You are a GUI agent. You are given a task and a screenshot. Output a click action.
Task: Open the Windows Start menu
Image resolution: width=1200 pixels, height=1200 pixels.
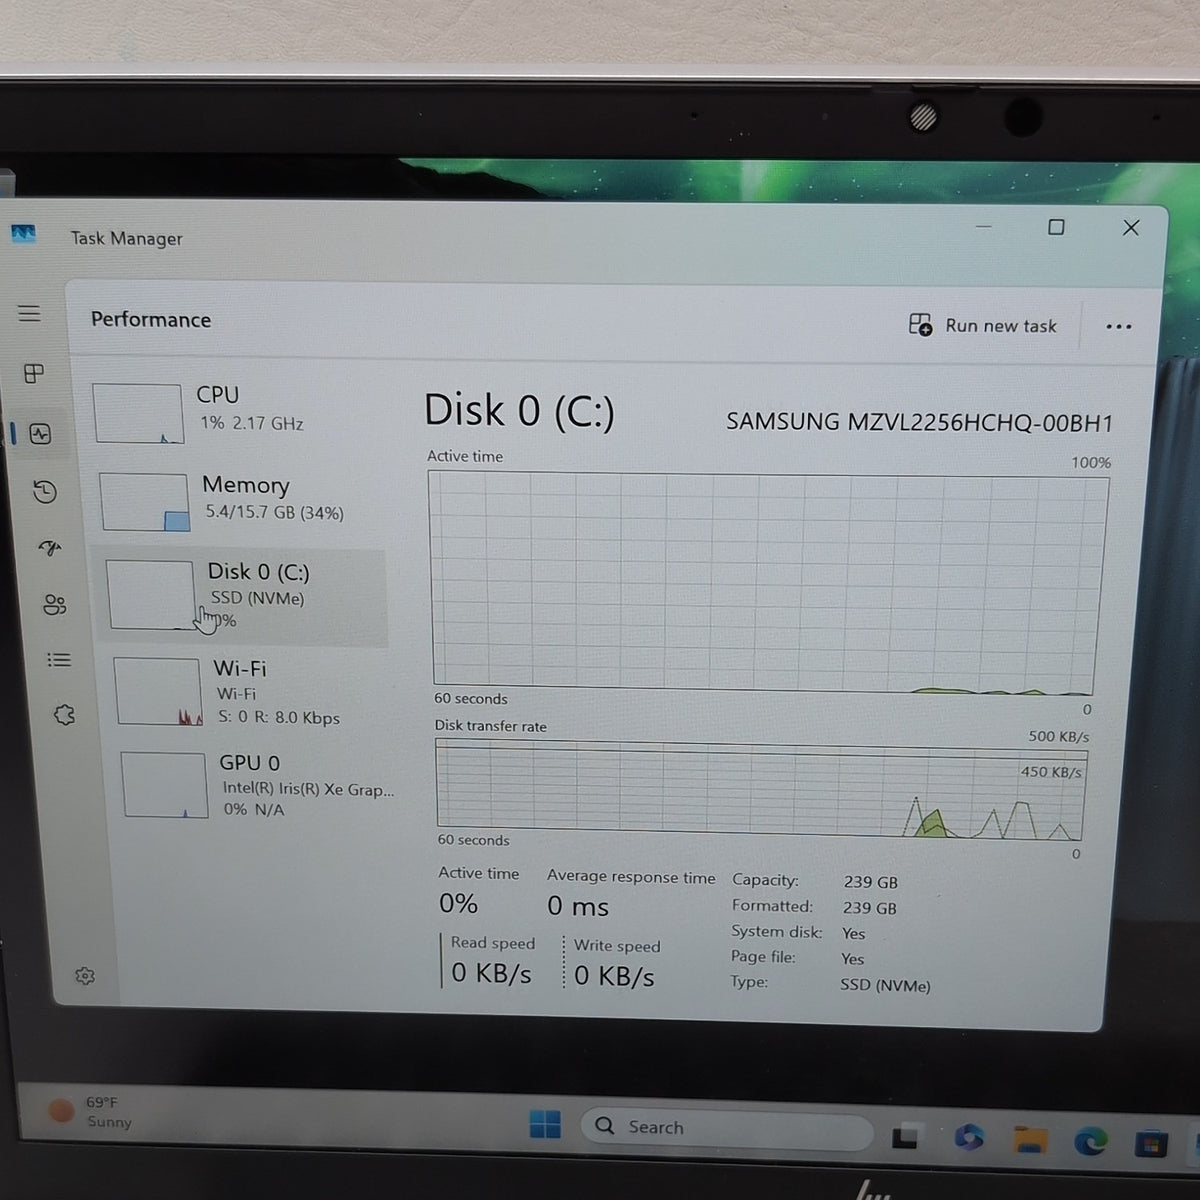click(545, 1125)
